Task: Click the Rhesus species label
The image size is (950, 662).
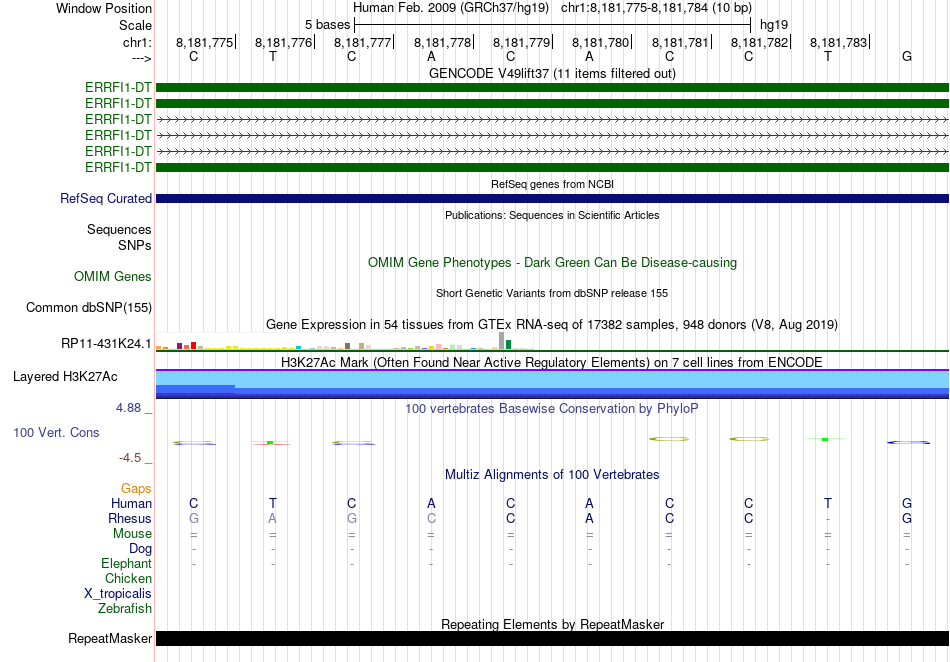Action: tap(130, 518)
